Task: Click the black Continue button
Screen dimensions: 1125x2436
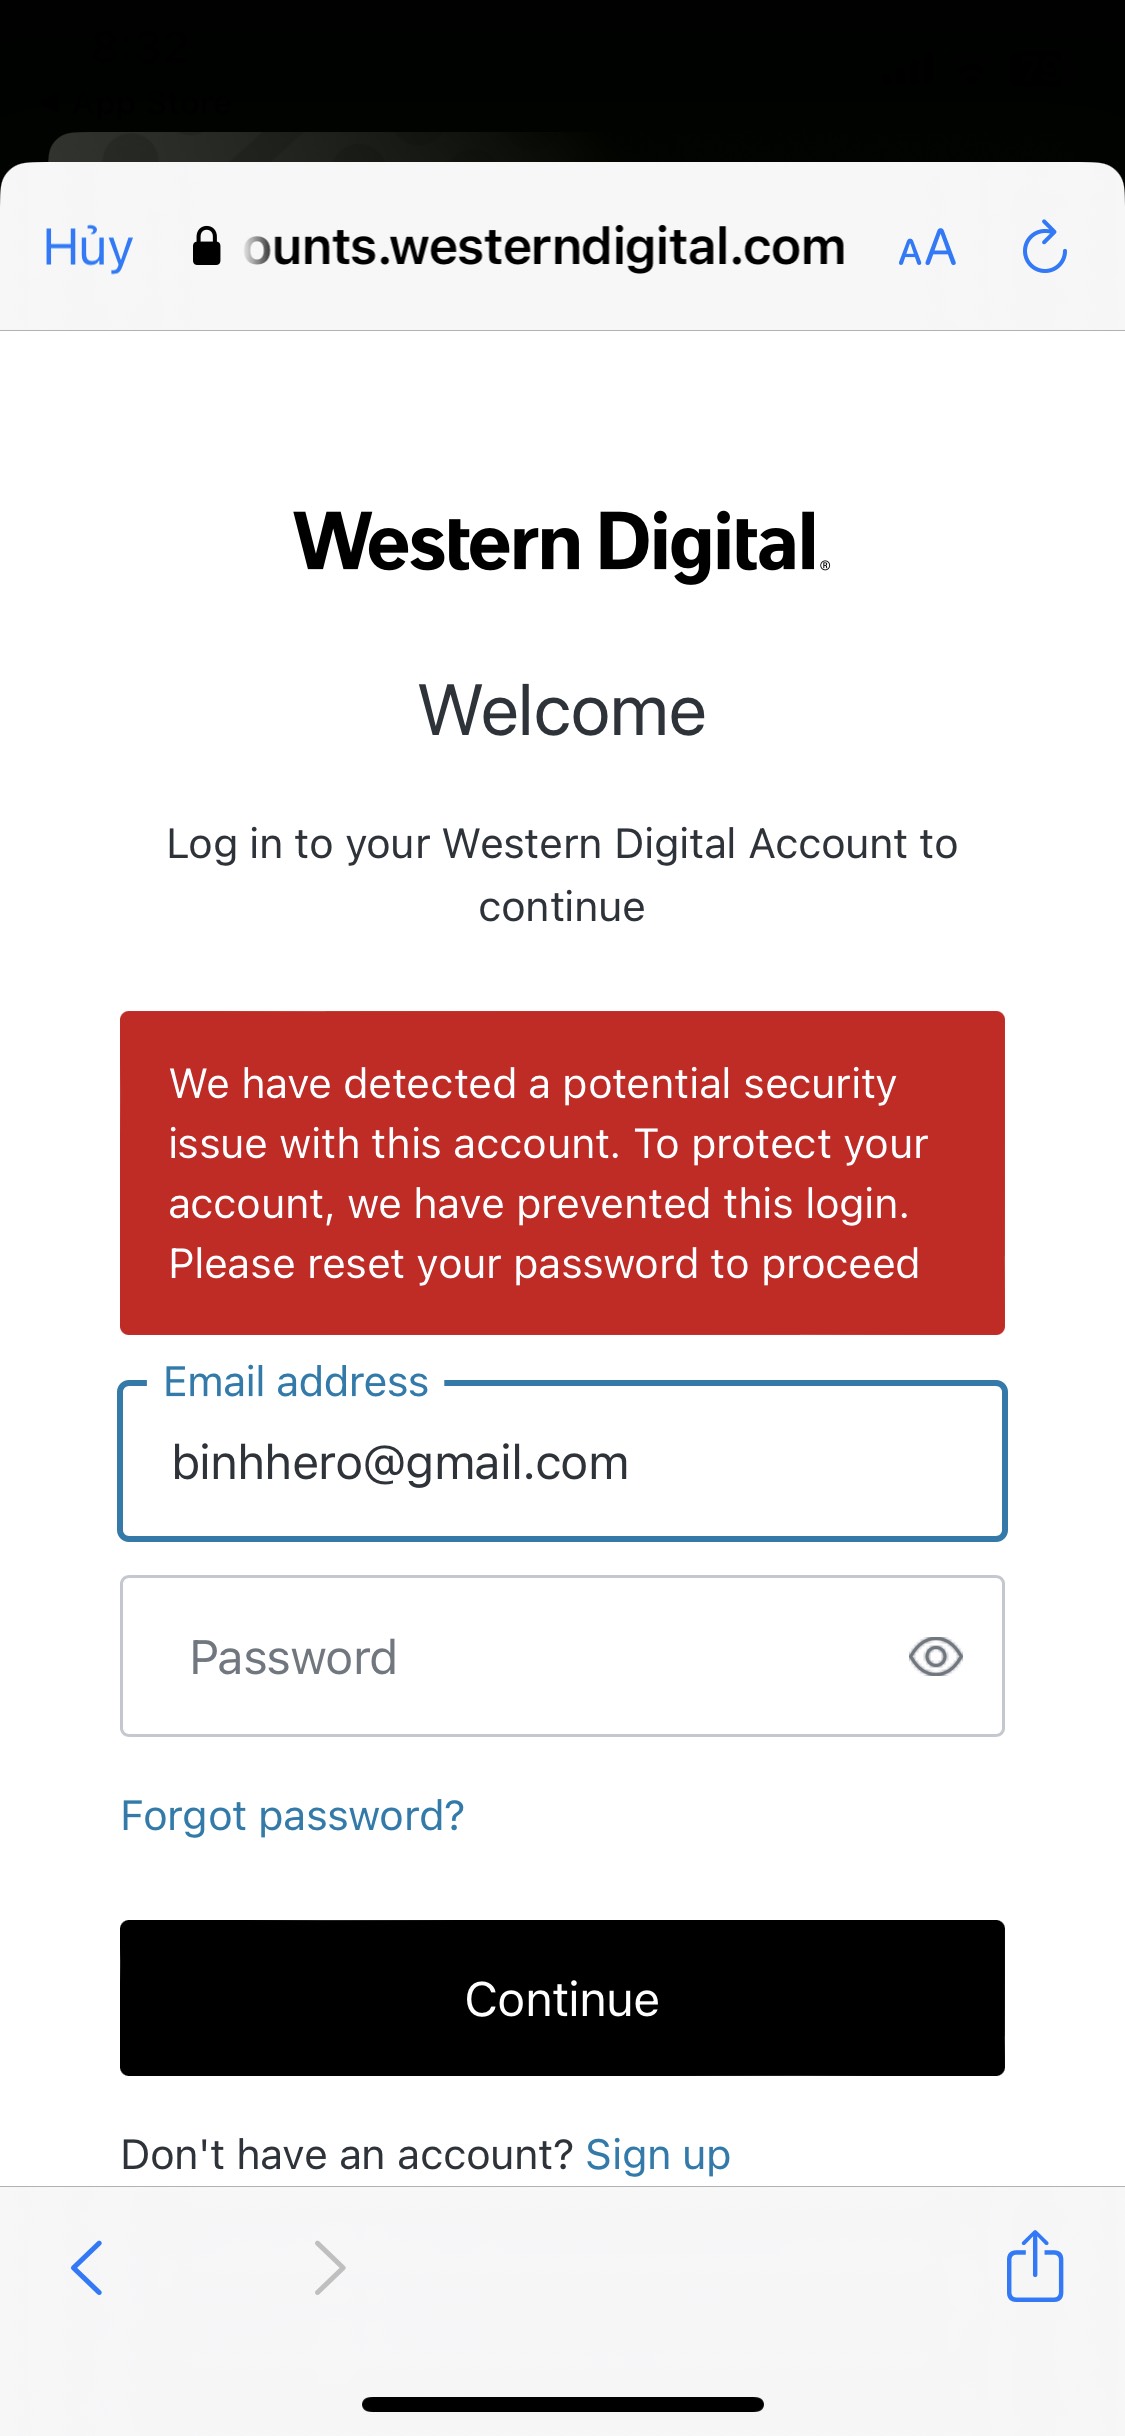Action: click(x=562, y=1998)
